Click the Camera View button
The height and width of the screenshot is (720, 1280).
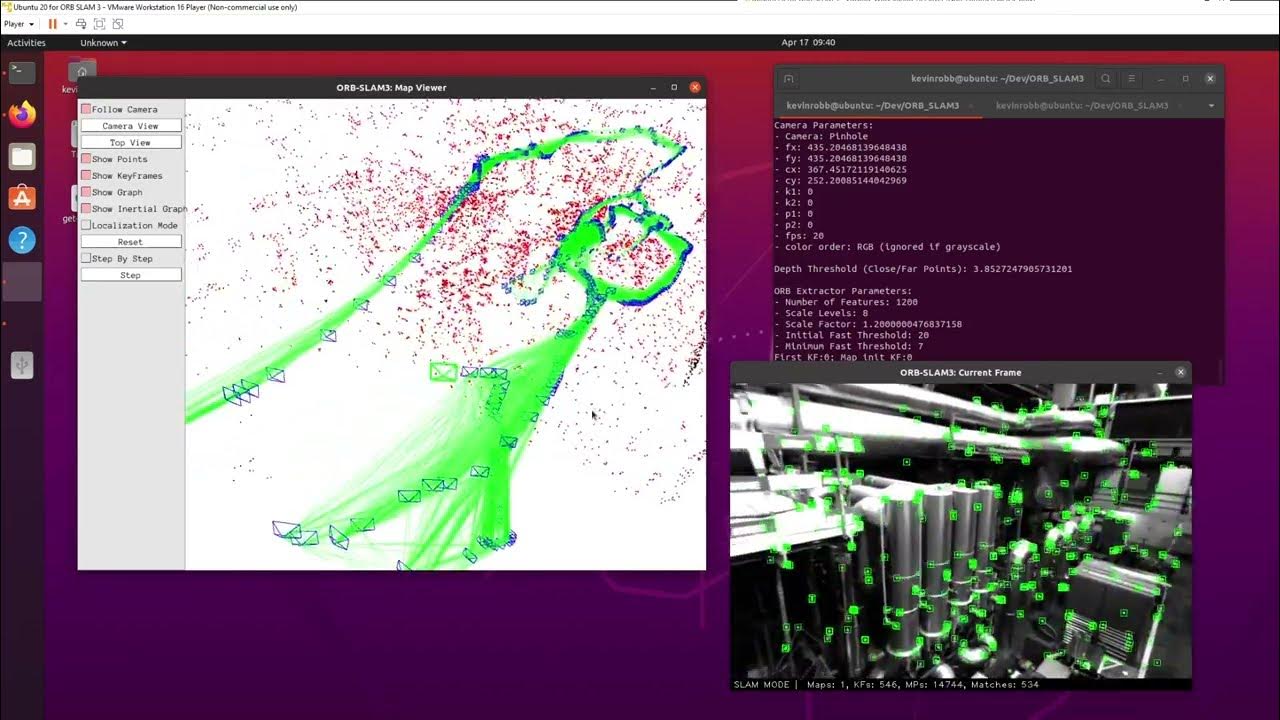pos(131,126)
